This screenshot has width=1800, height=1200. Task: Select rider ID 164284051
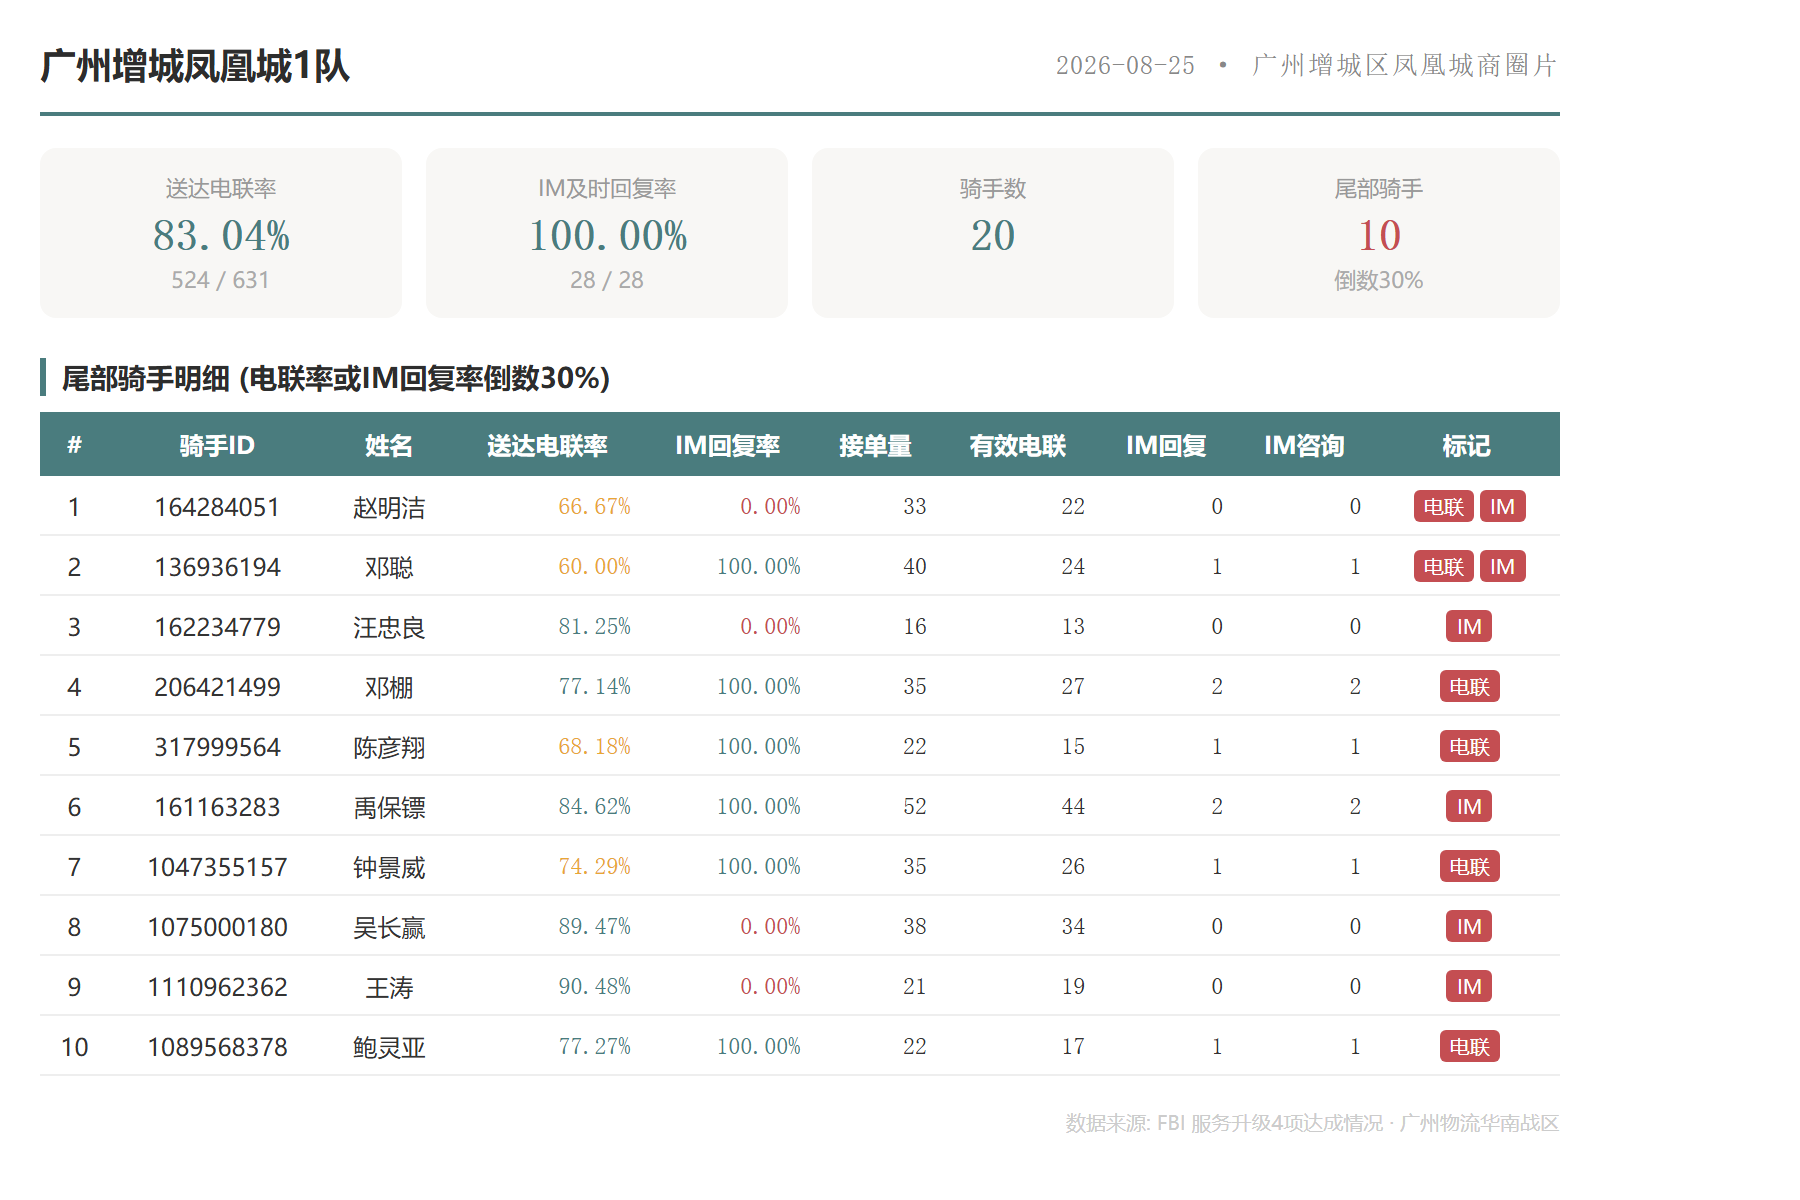[x=217, y=507]
